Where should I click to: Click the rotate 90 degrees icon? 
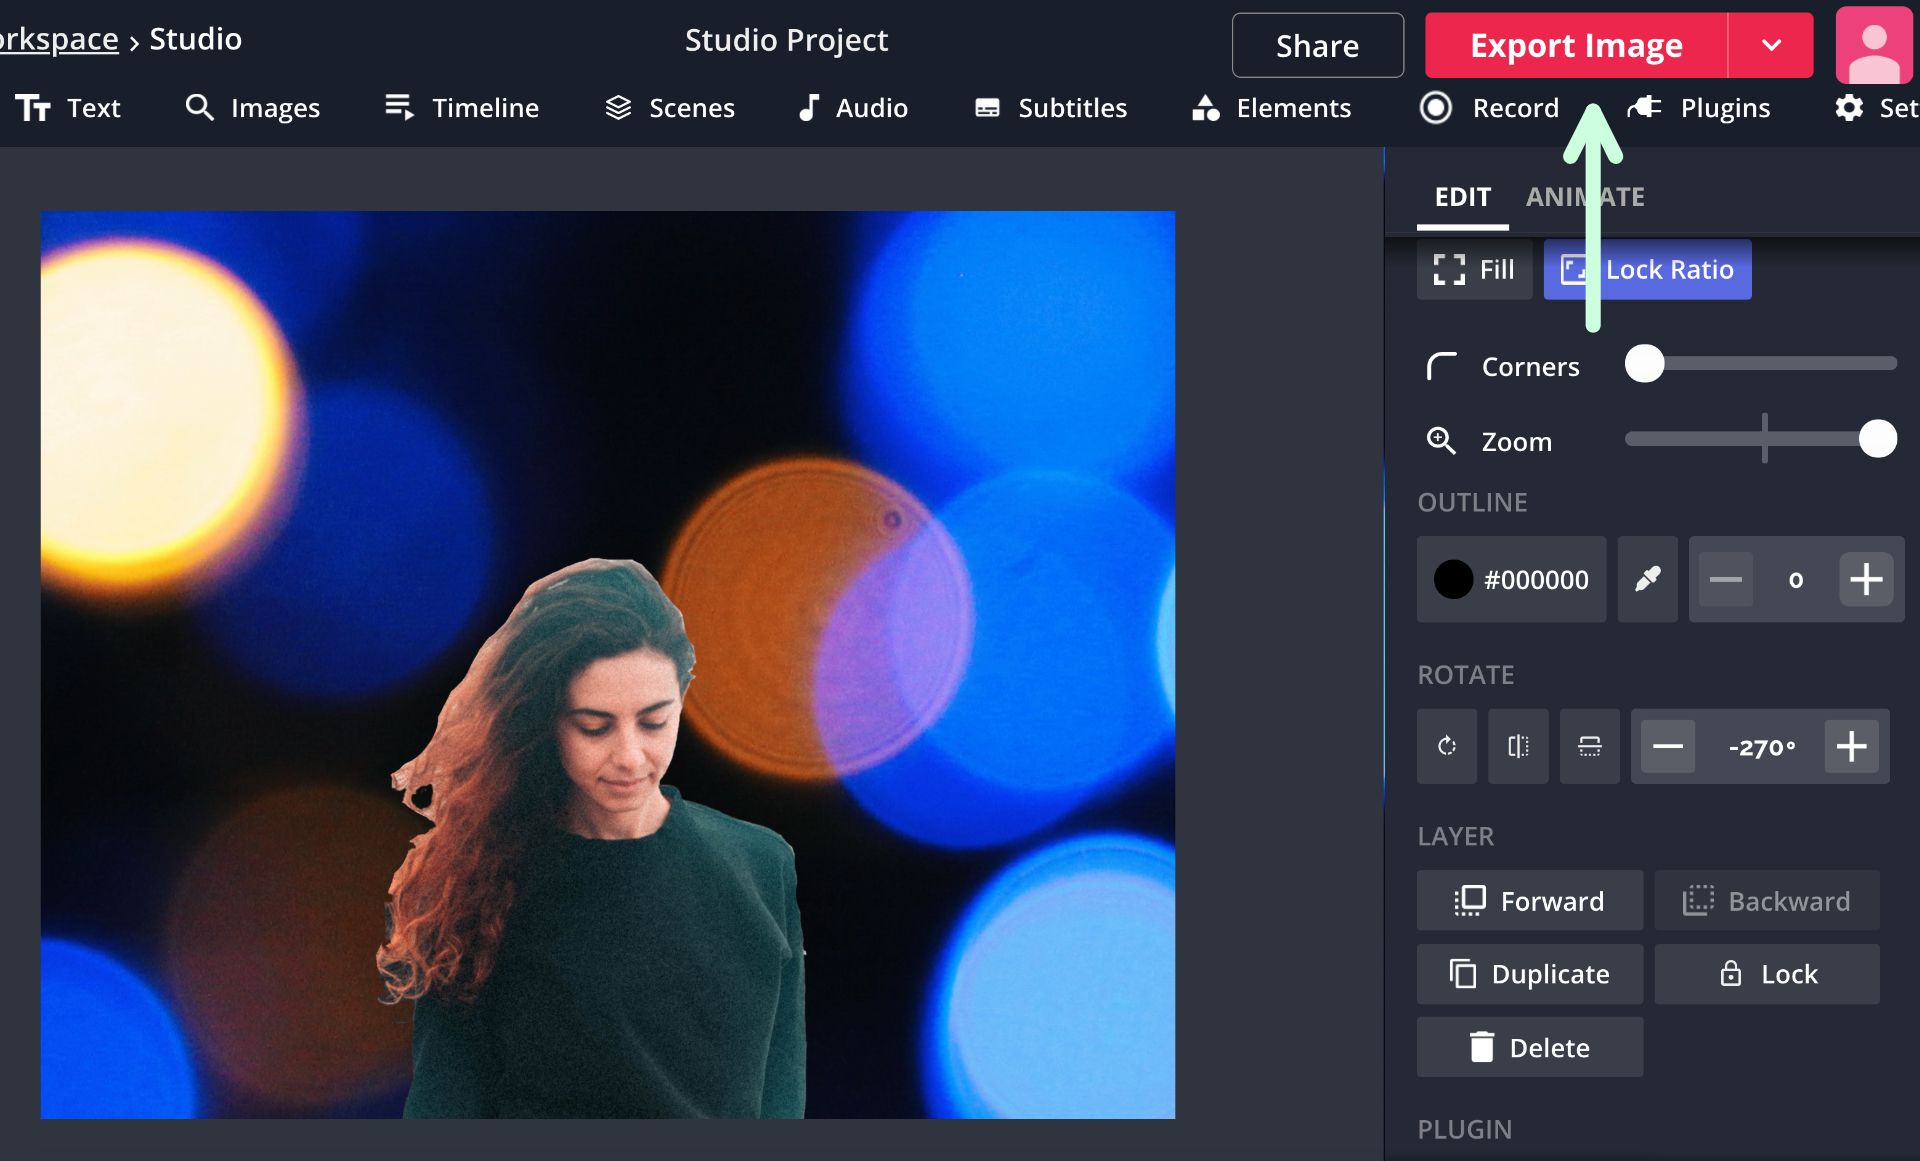tap(1446, 746)
